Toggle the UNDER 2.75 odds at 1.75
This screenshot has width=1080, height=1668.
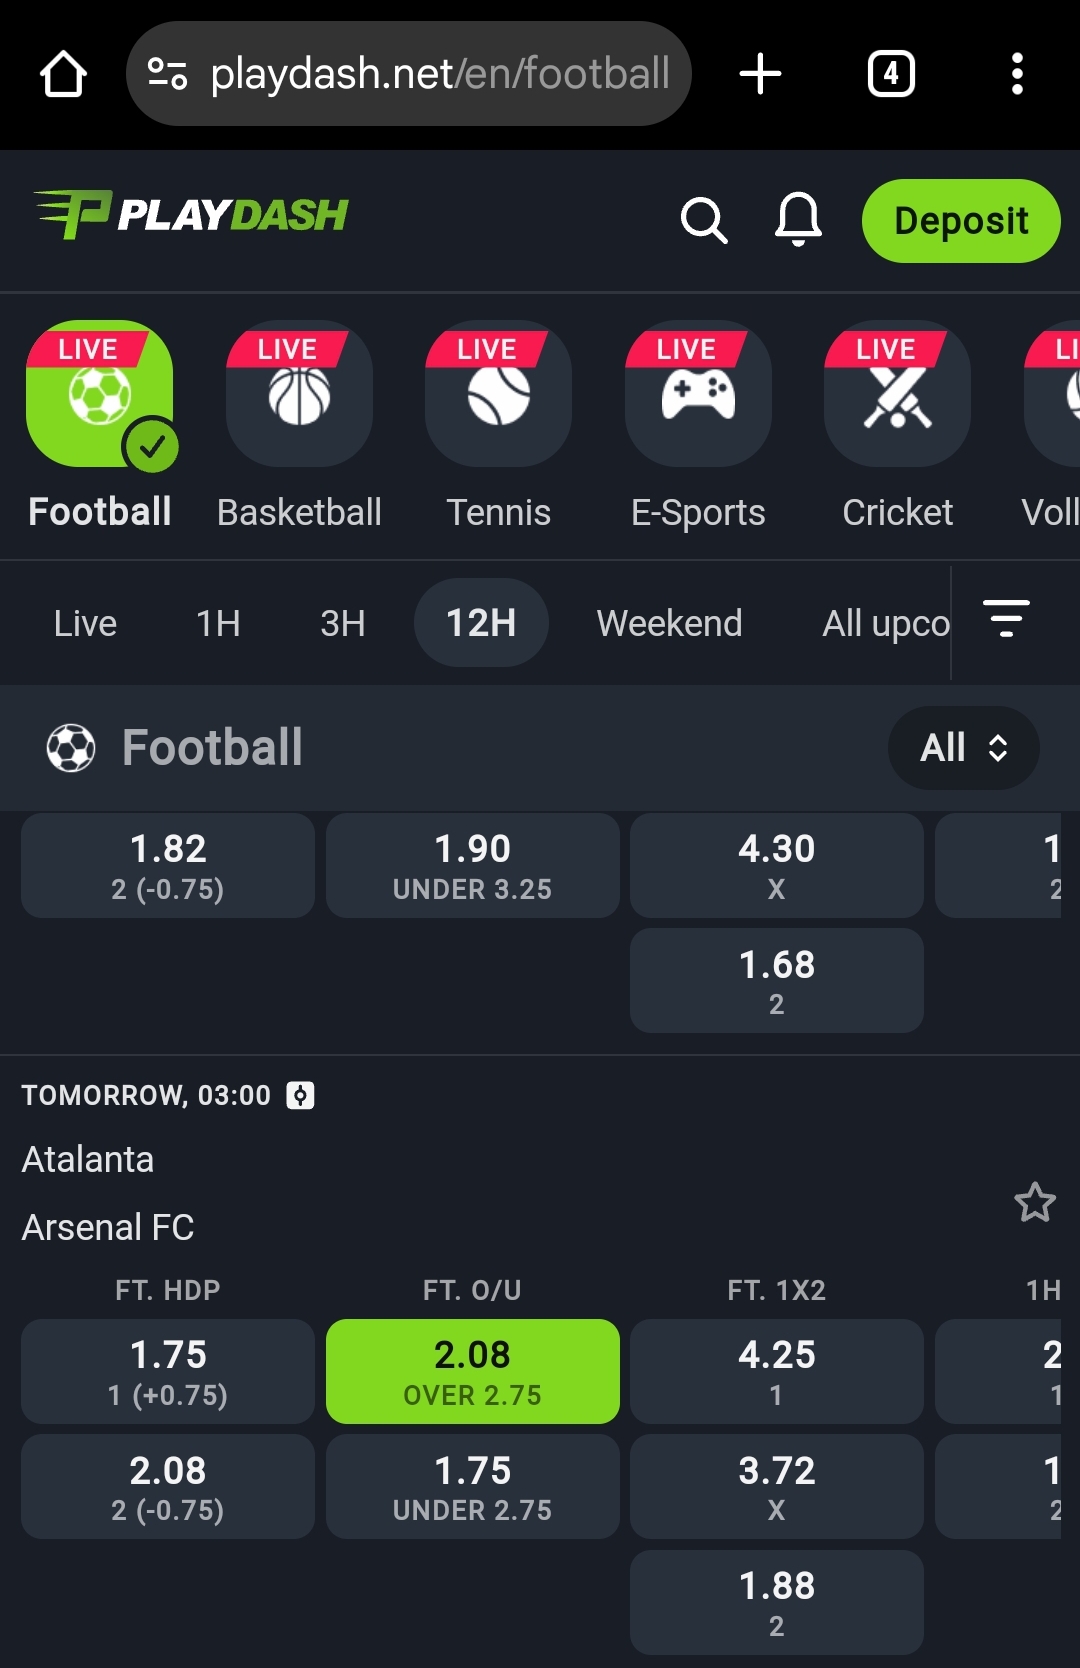click(x=472, y=1486)
